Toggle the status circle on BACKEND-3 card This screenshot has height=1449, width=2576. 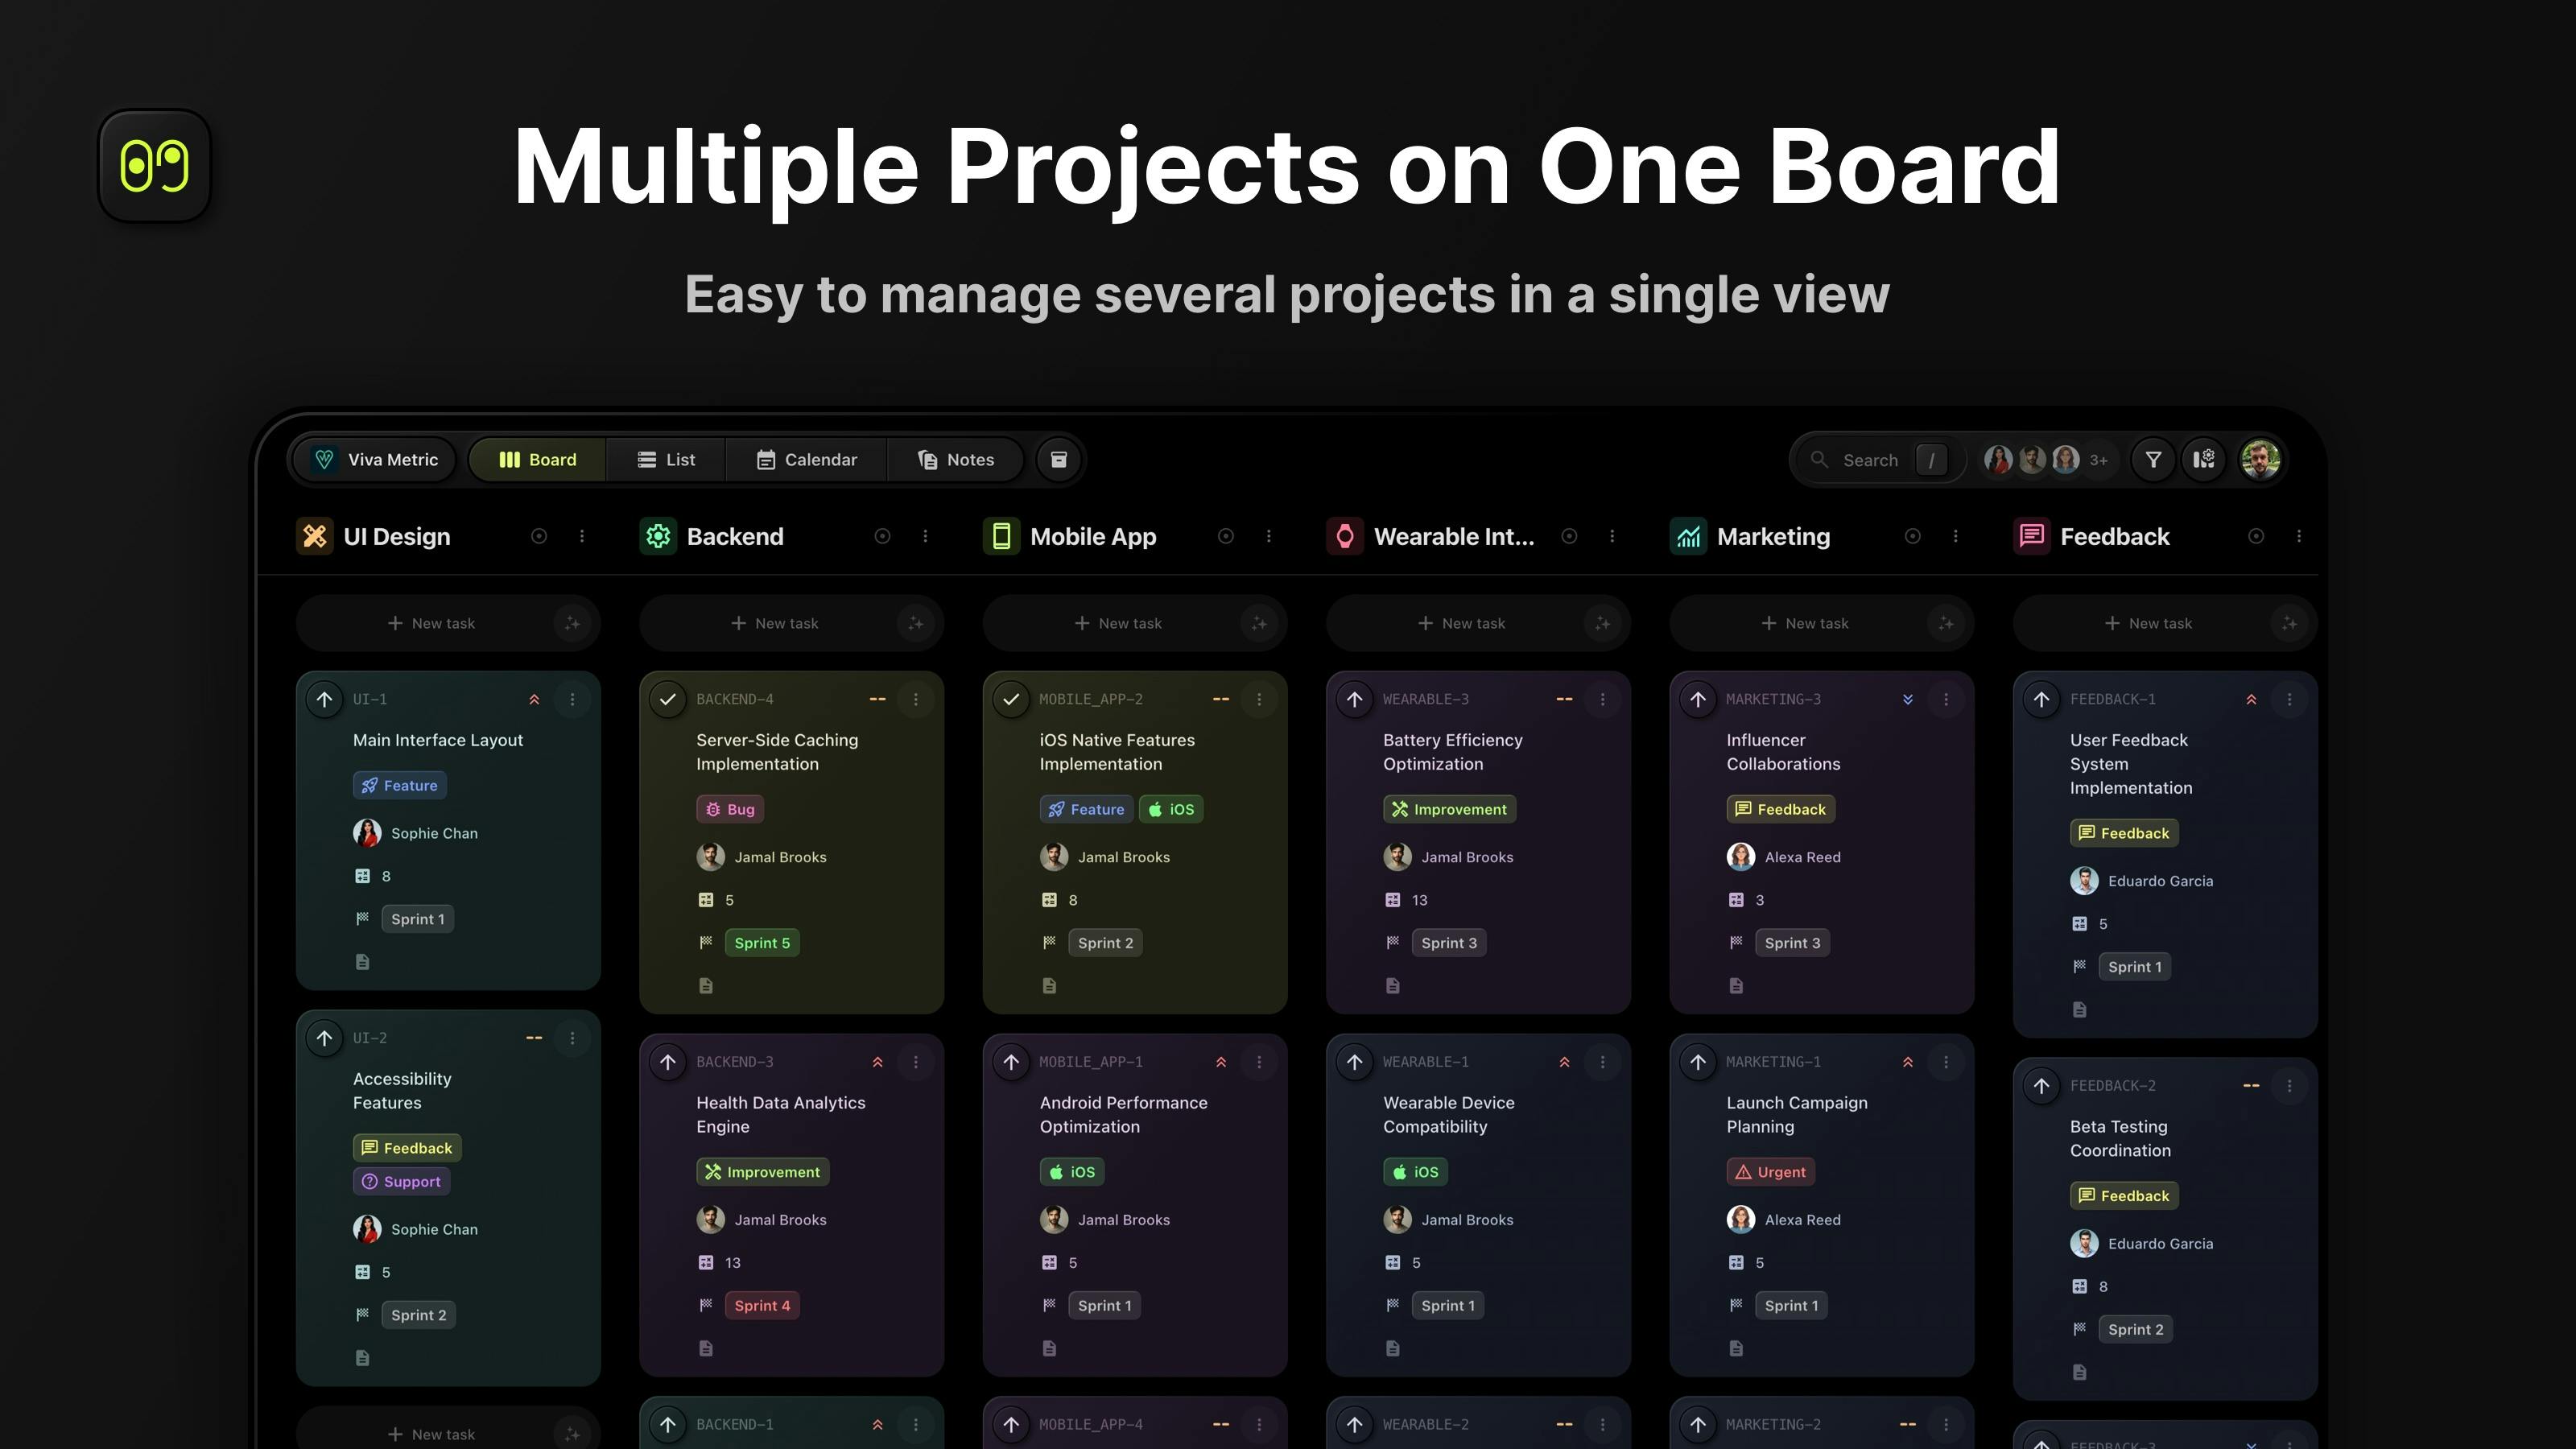pyautogui.click(x=667, y=1062)
